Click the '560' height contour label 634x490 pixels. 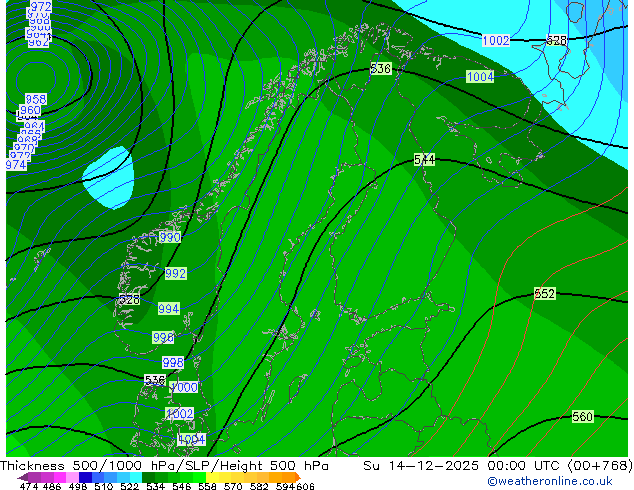tap(583, 416)
